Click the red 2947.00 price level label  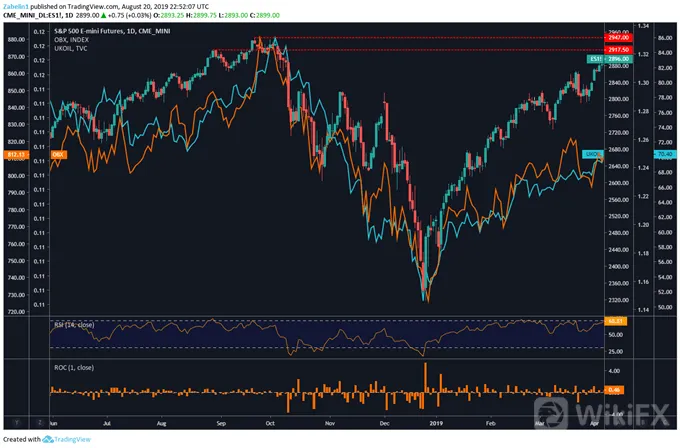click(x=618, y=38)
